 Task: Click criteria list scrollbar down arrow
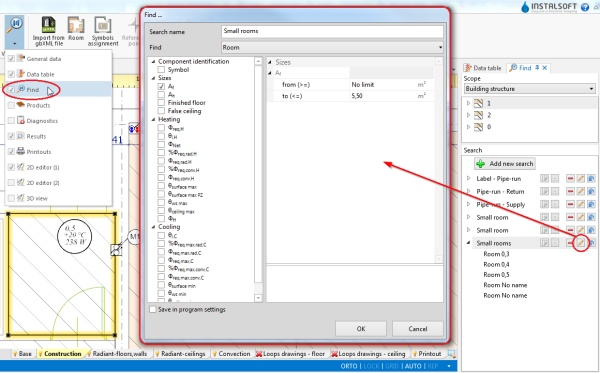[258, 298]
